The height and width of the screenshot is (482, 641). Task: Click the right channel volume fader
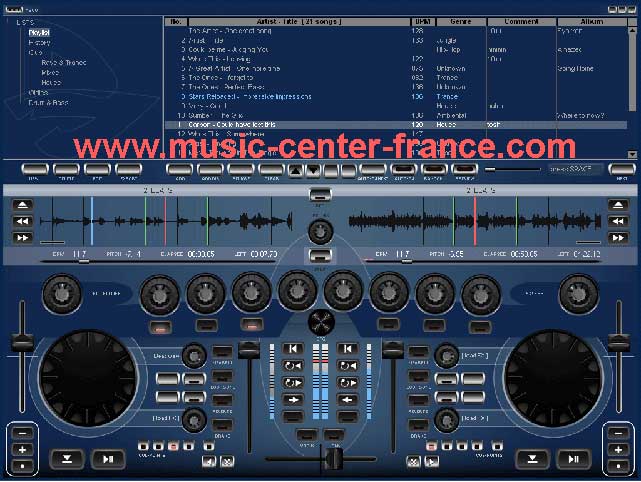pyautogui.click(x=393, y=350)
